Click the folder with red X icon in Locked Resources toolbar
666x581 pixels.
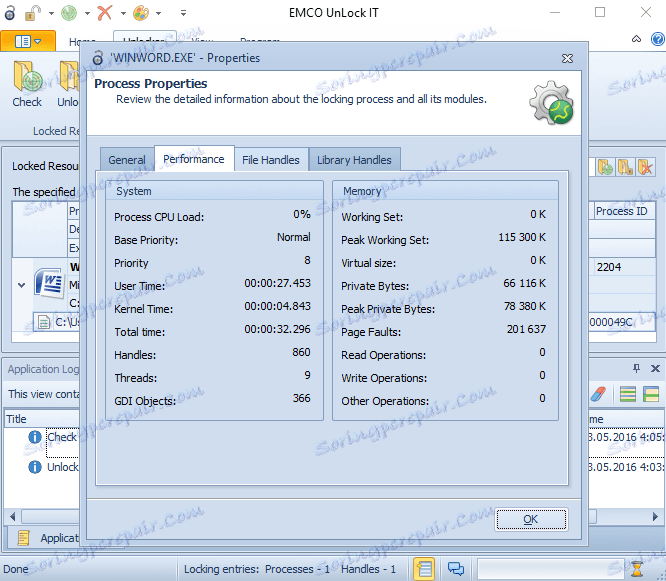(x=645, y=167)
